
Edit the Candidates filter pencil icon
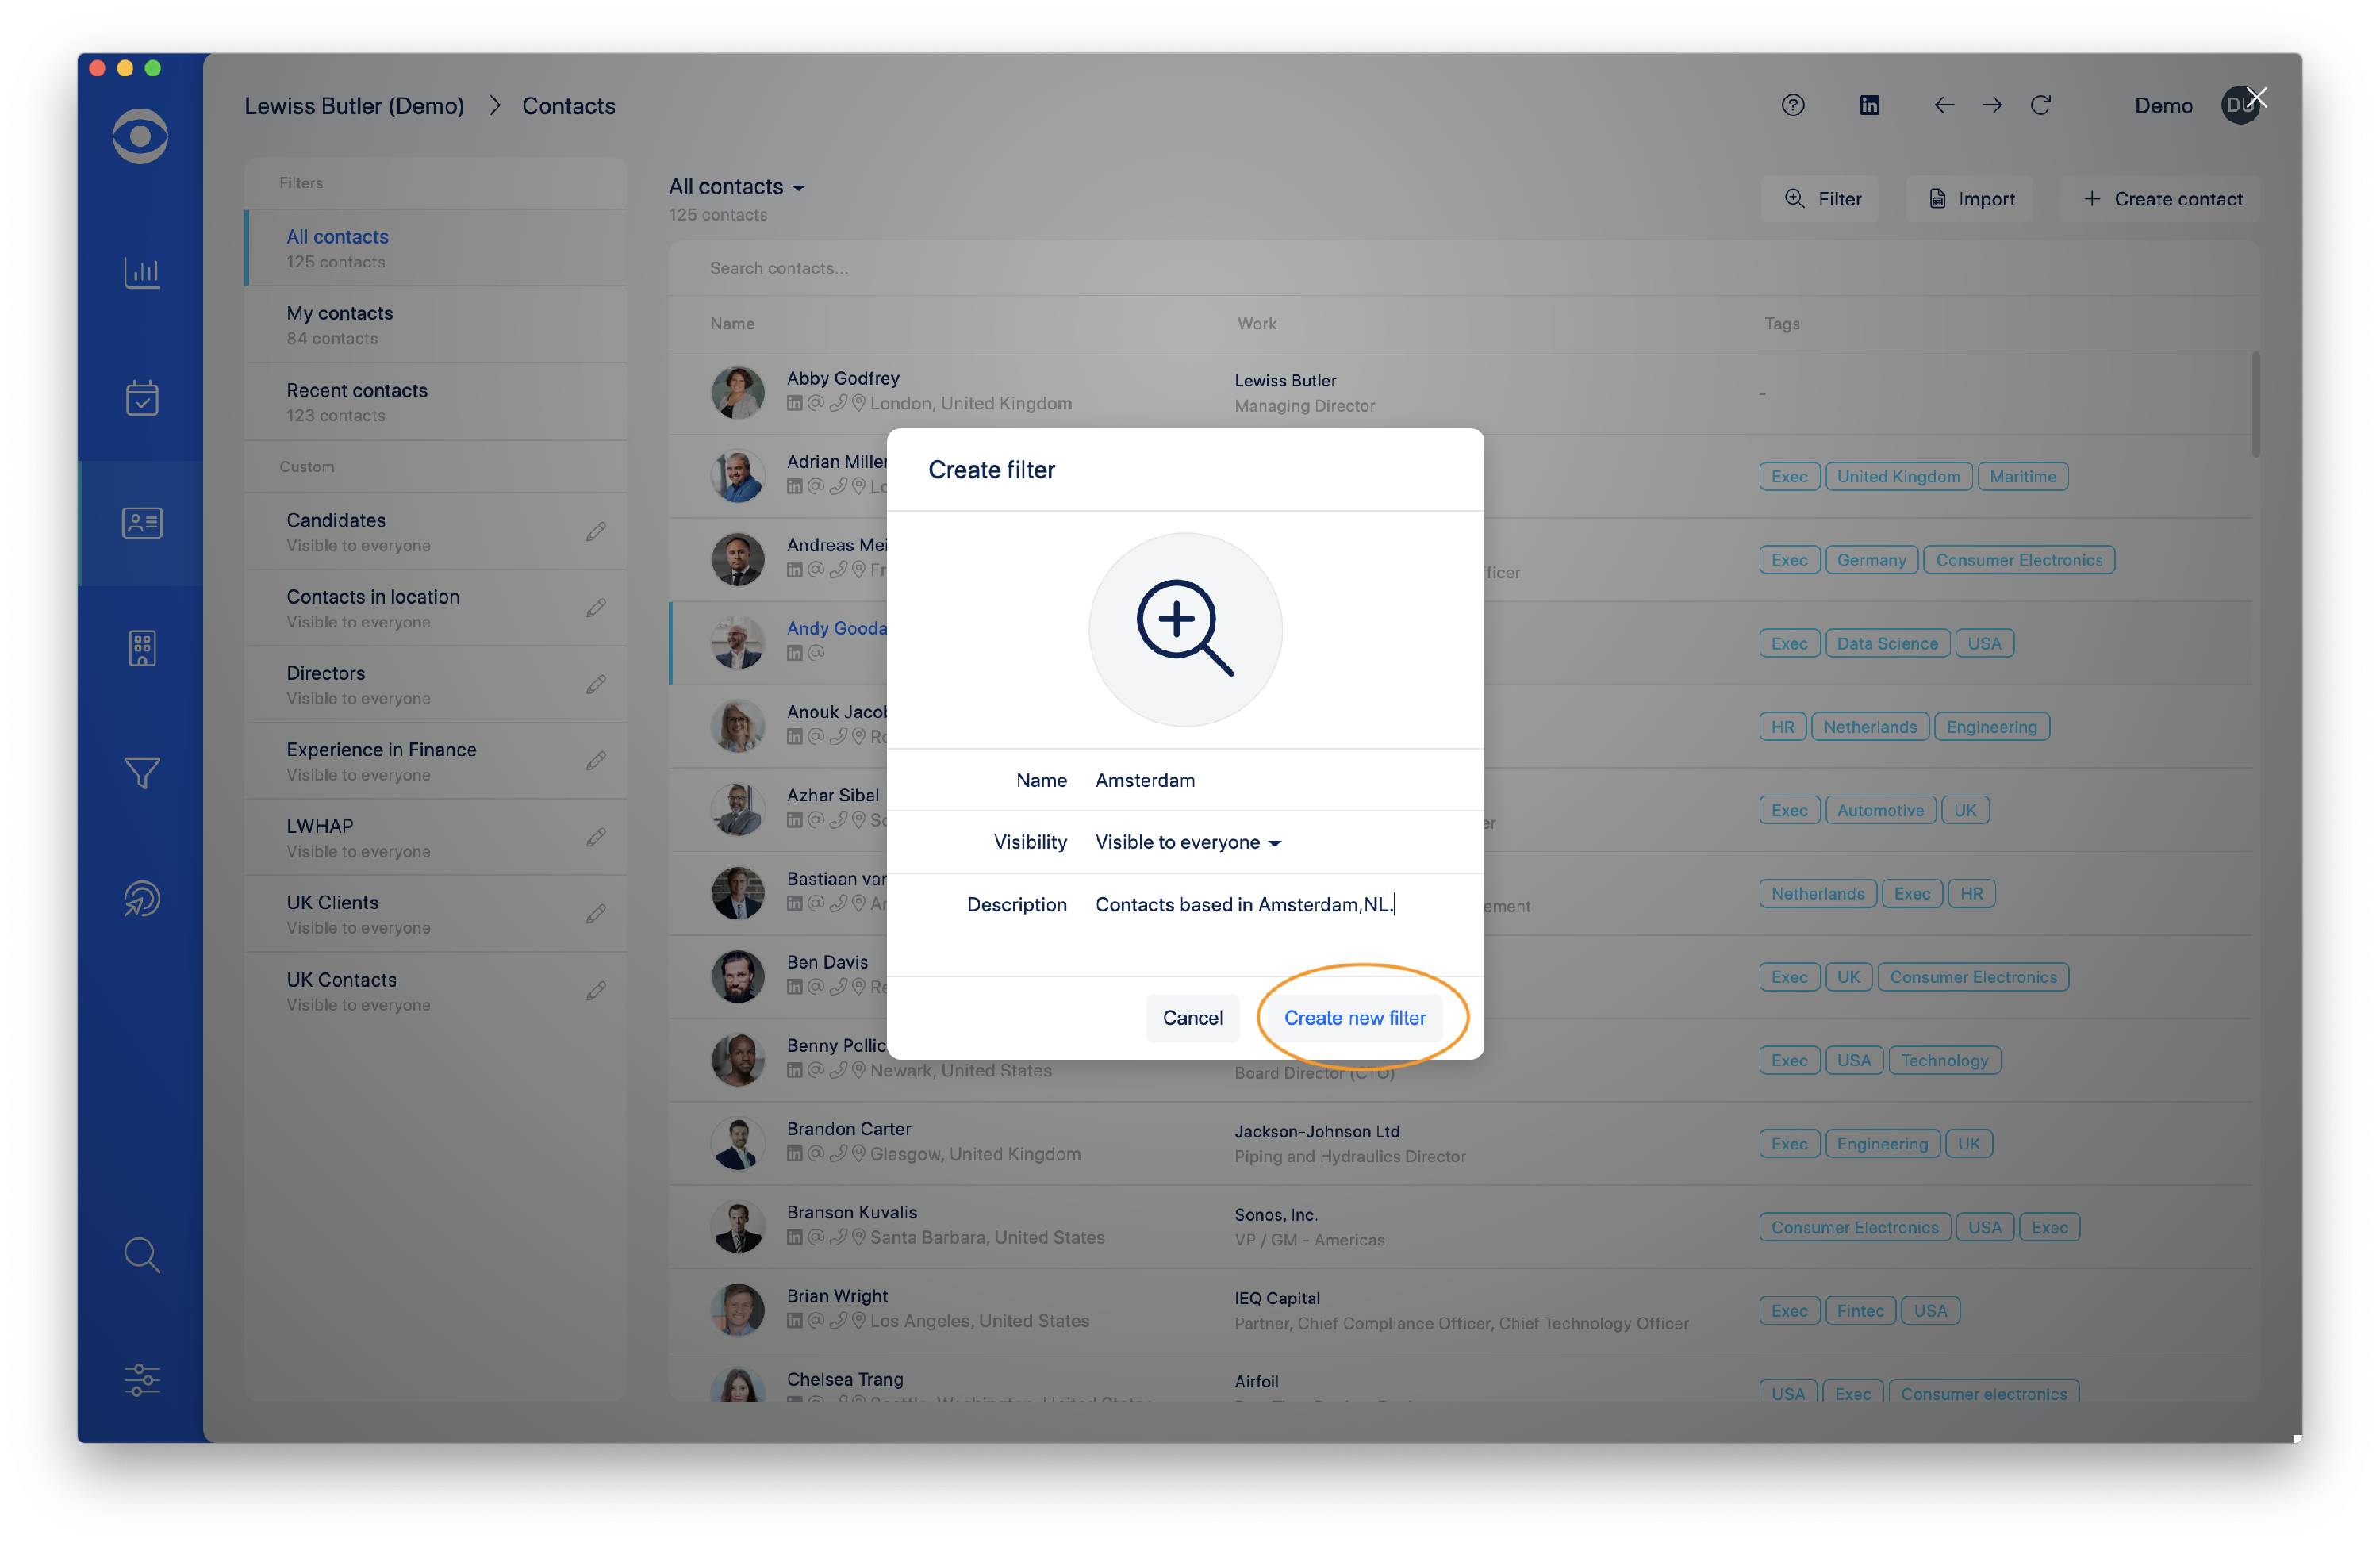[x=596, y=532]
